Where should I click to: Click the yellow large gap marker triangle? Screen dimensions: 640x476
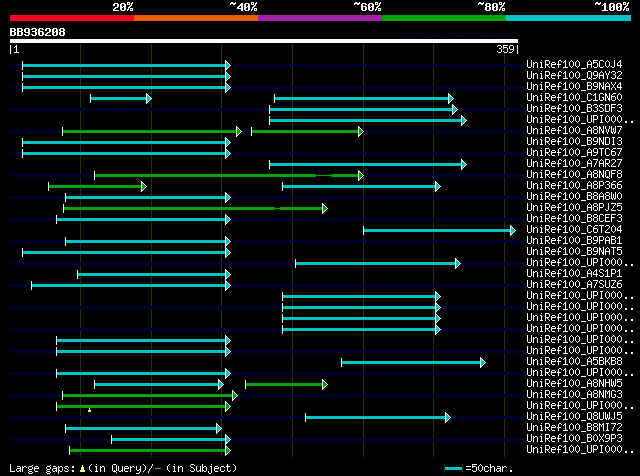tap(89, 409)
